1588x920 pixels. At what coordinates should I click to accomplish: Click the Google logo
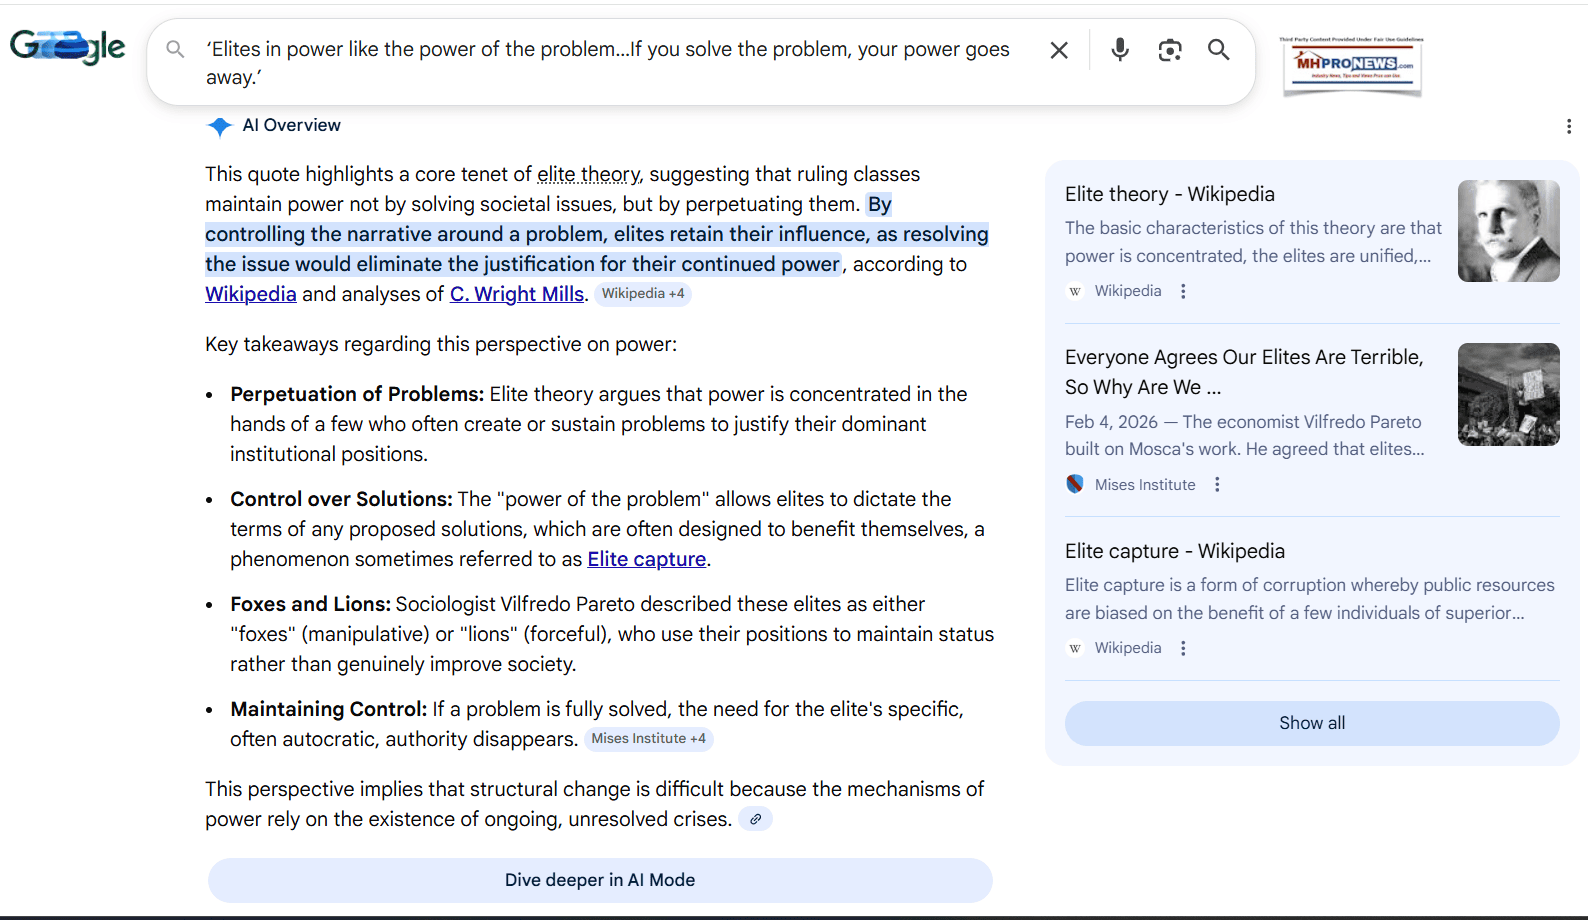click(67, 47)
